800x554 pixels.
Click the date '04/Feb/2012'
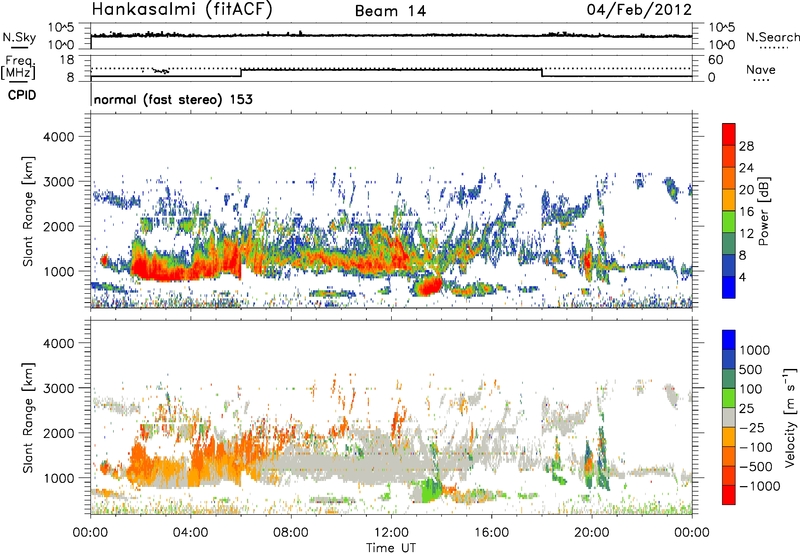click(639, 10)
